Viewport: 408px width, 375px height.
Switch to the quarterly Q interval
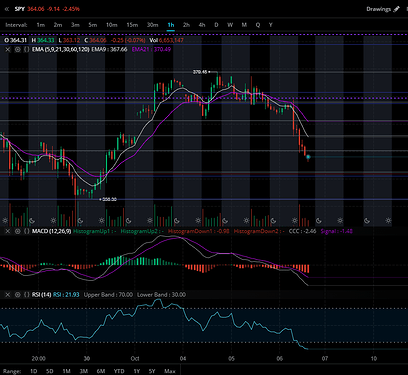pyautogui.click(x=258, y=25)
